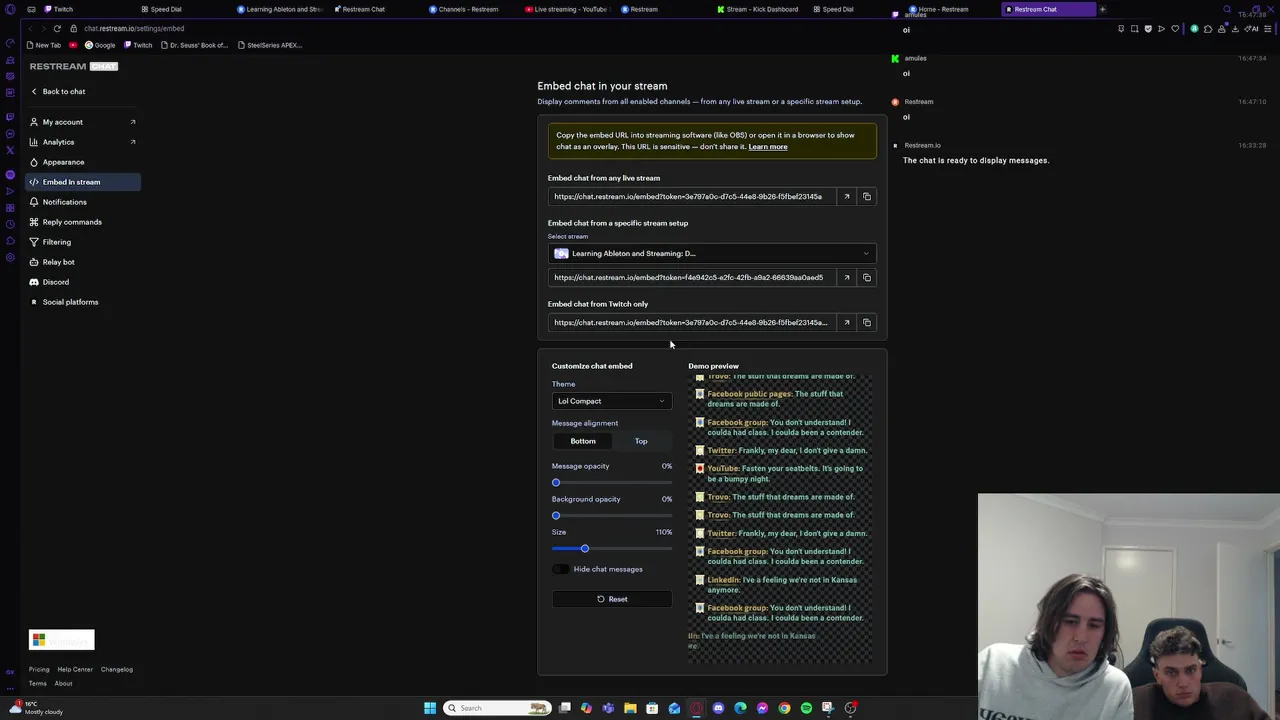Open Snipping Tool from the taskbar

point(828,708)
